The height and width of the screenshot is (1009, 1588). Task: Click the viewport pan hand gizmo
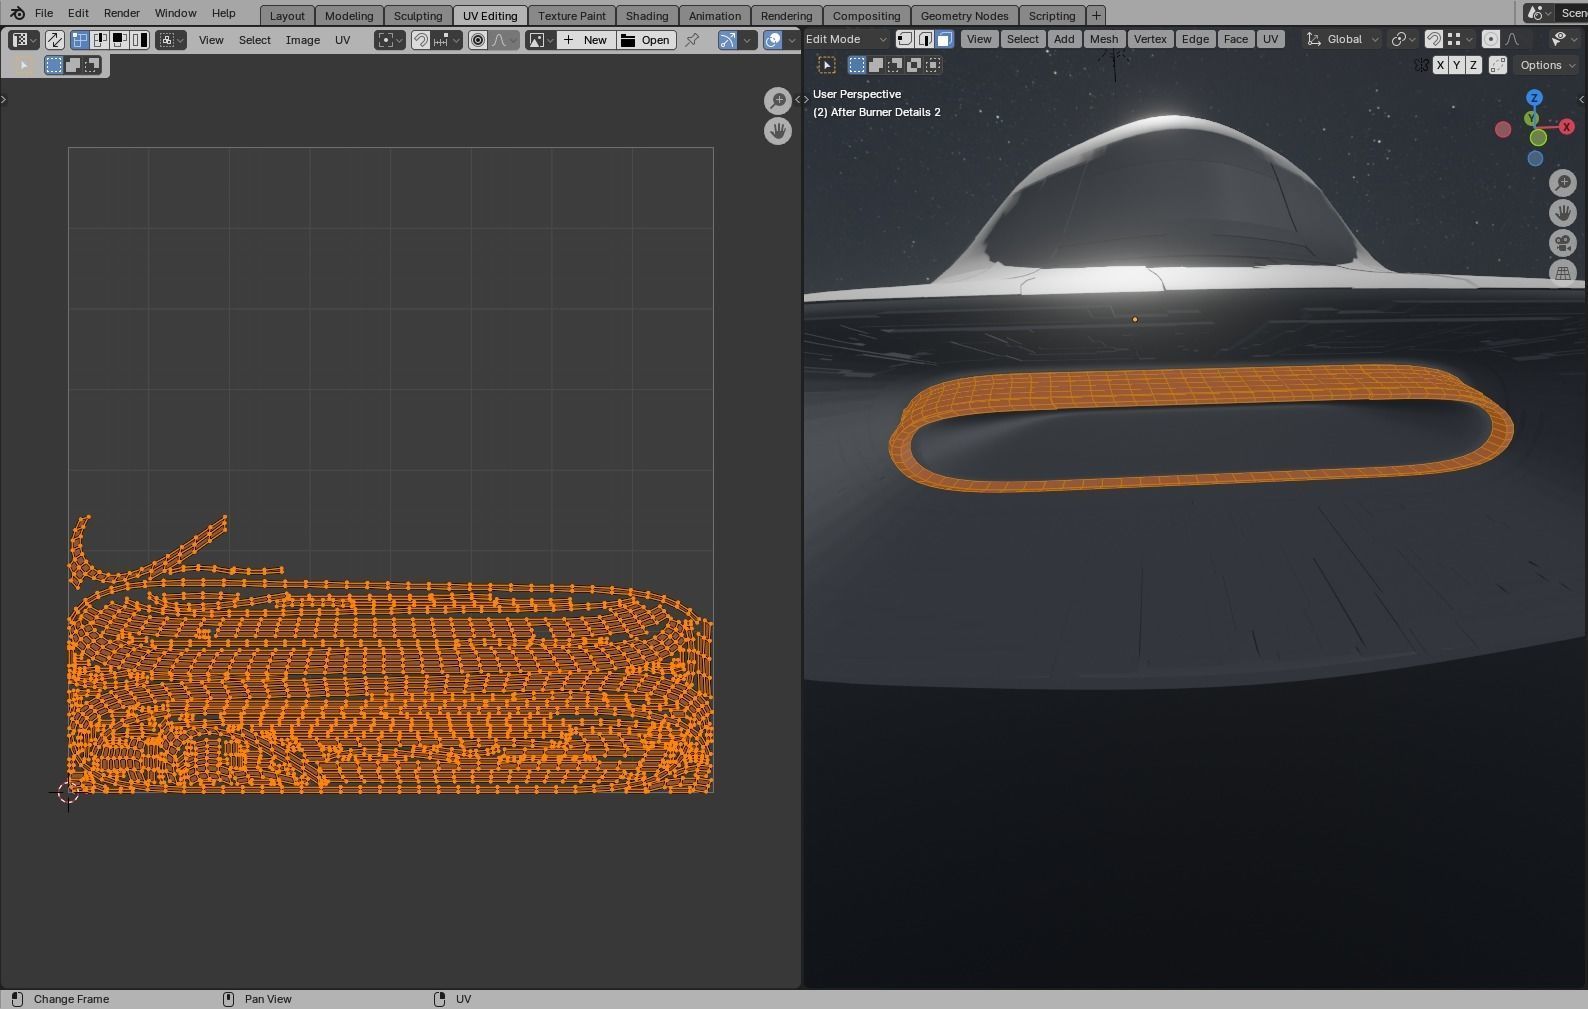[1563, 213]
